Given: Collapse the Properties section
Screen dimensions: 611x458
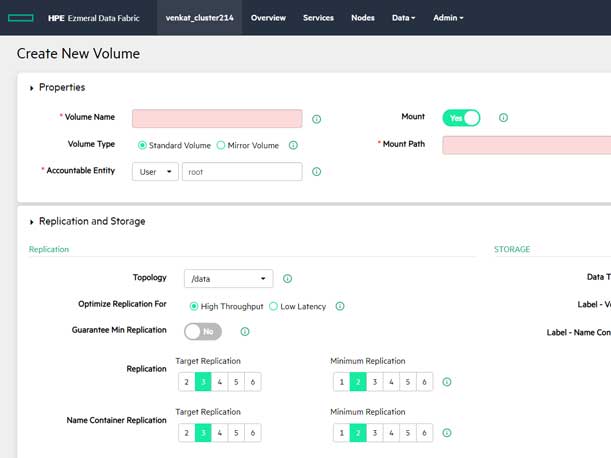Looking at the screenshot, I should (32, 88).
